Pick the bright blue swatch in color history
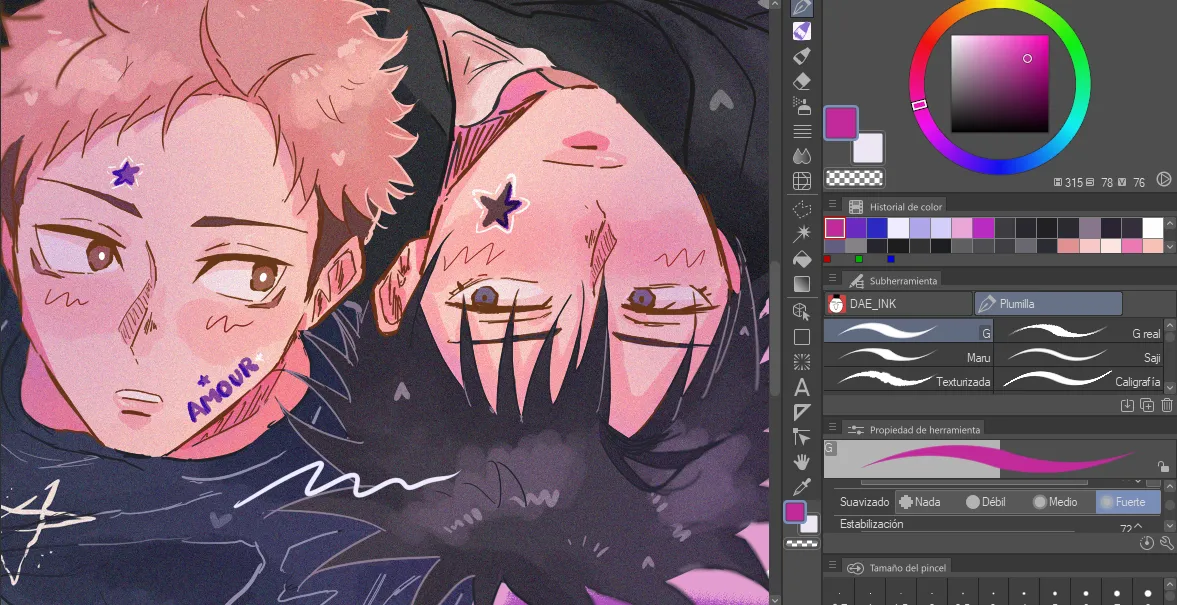 point(877,227)
